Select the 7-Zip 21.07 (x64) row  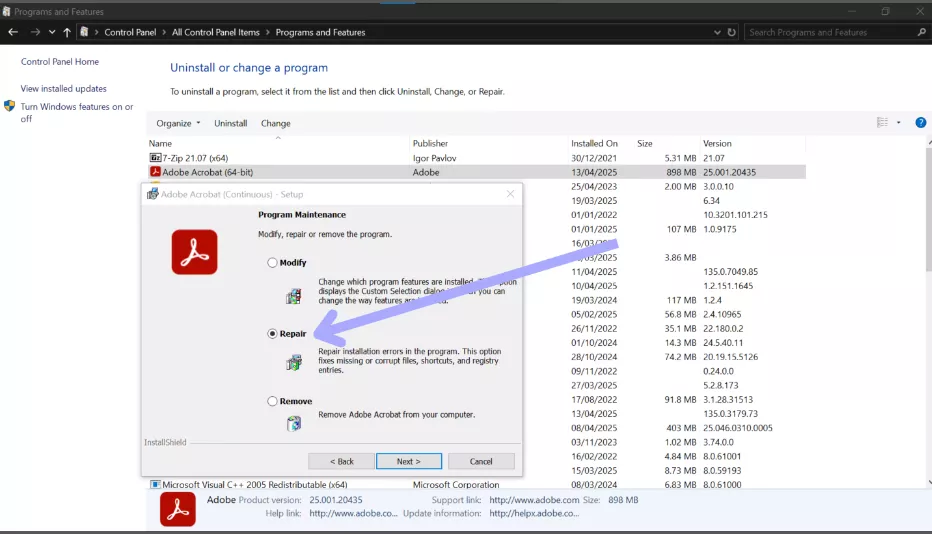476,158
